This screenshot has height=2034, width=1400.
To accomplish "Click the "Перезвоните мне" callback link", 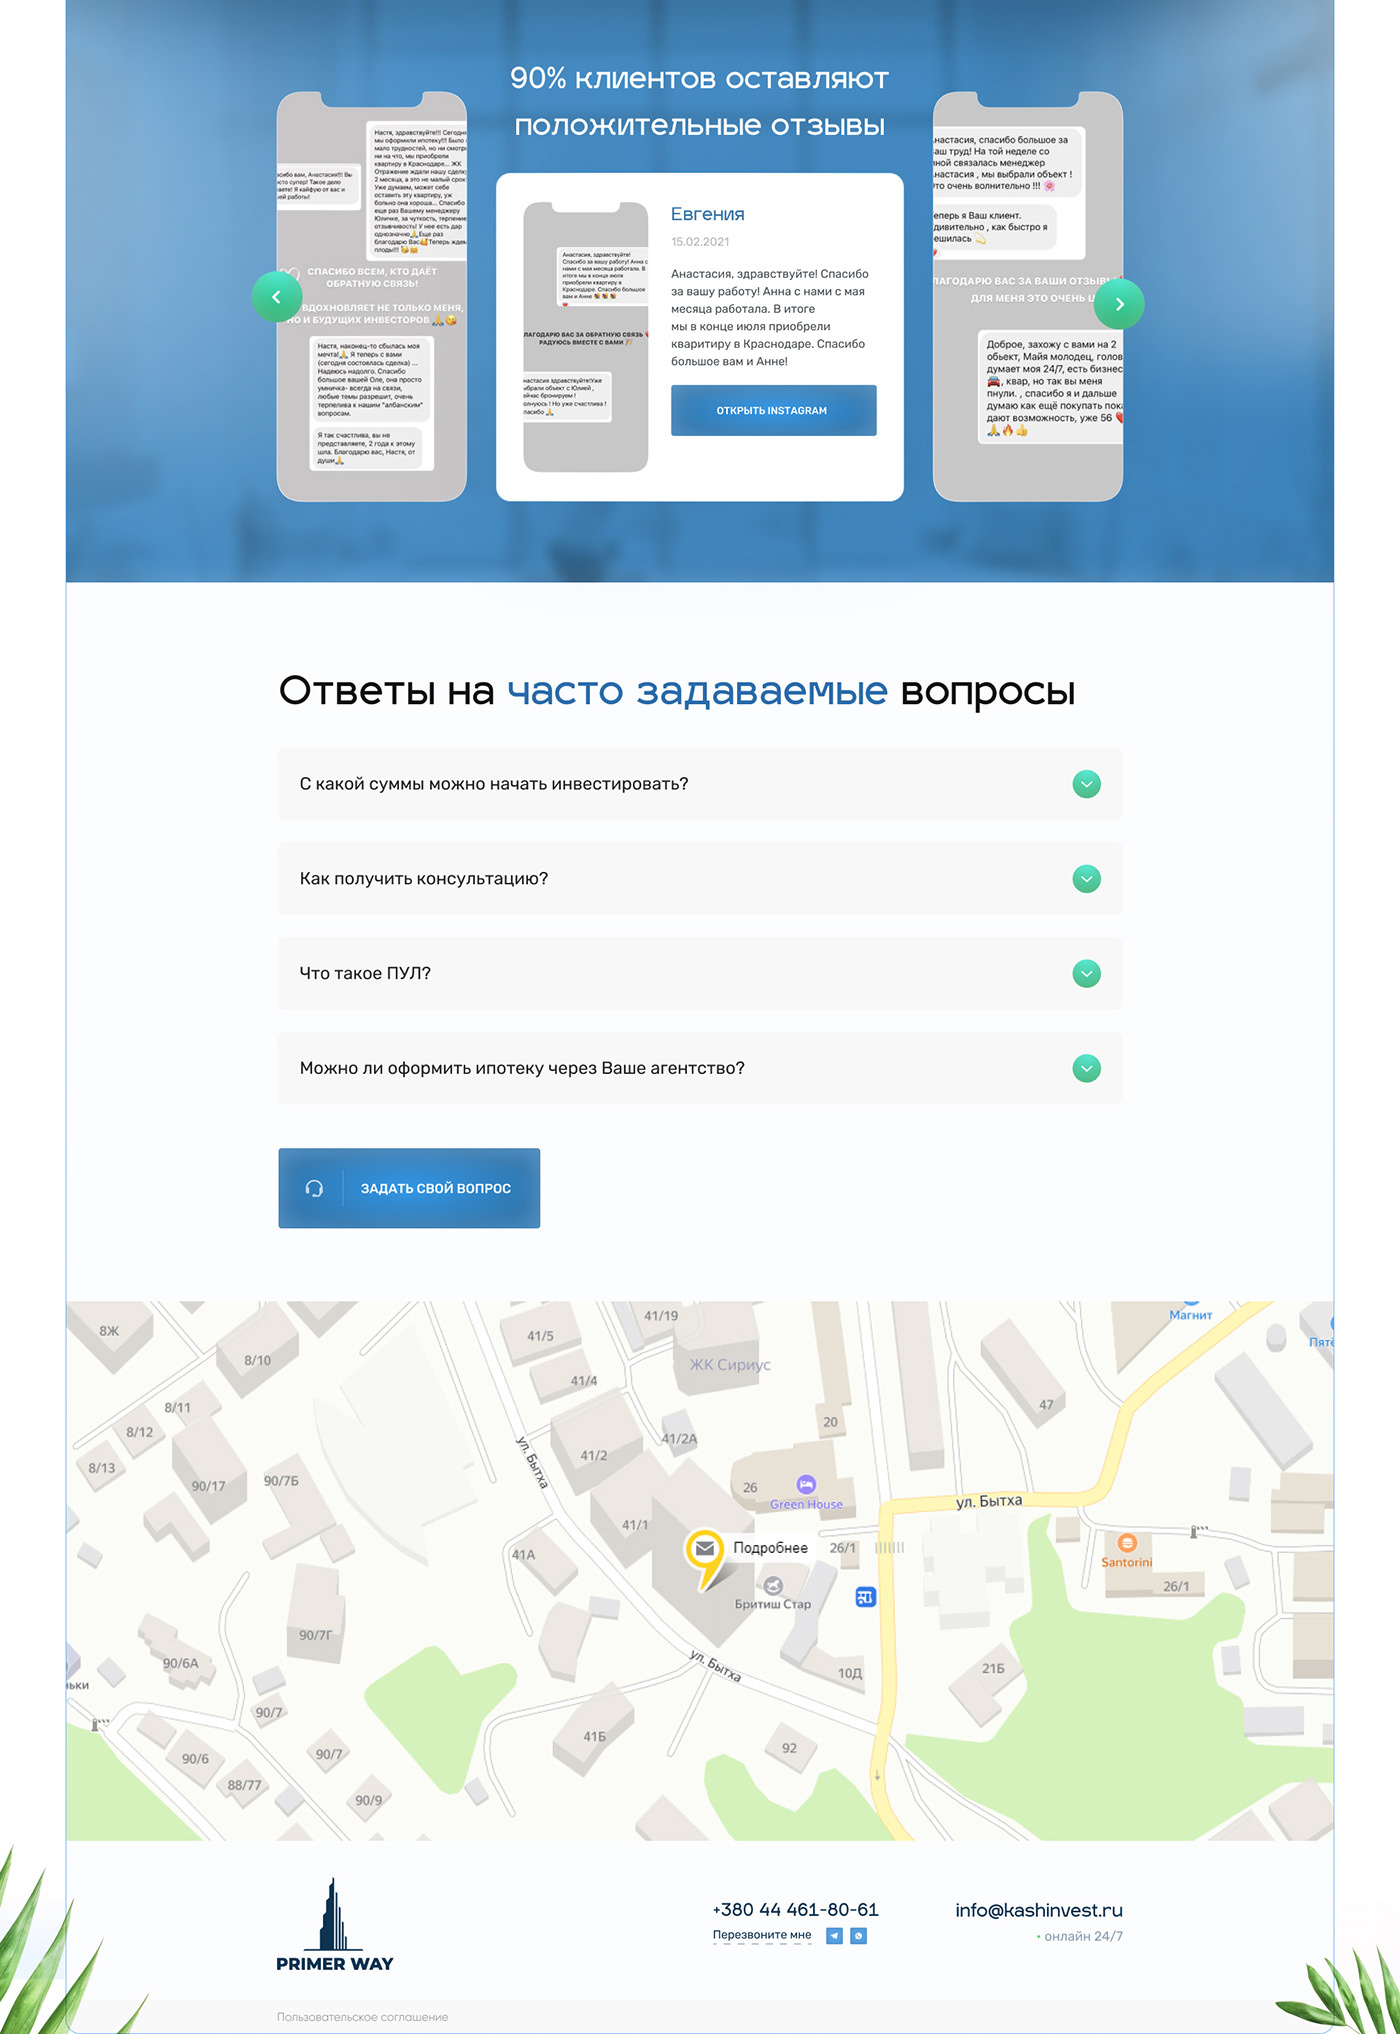I will [x=762, y=1935].
